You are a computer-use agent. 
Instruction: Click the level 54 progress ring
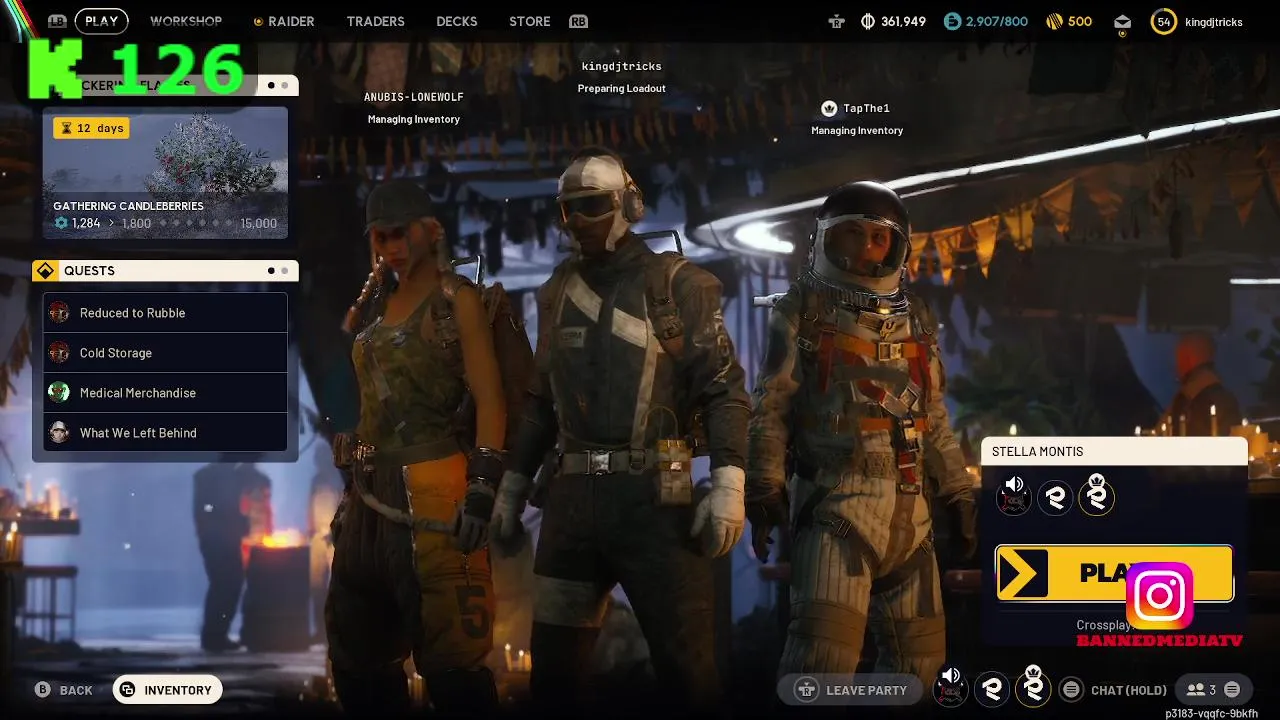point(1164,21)
